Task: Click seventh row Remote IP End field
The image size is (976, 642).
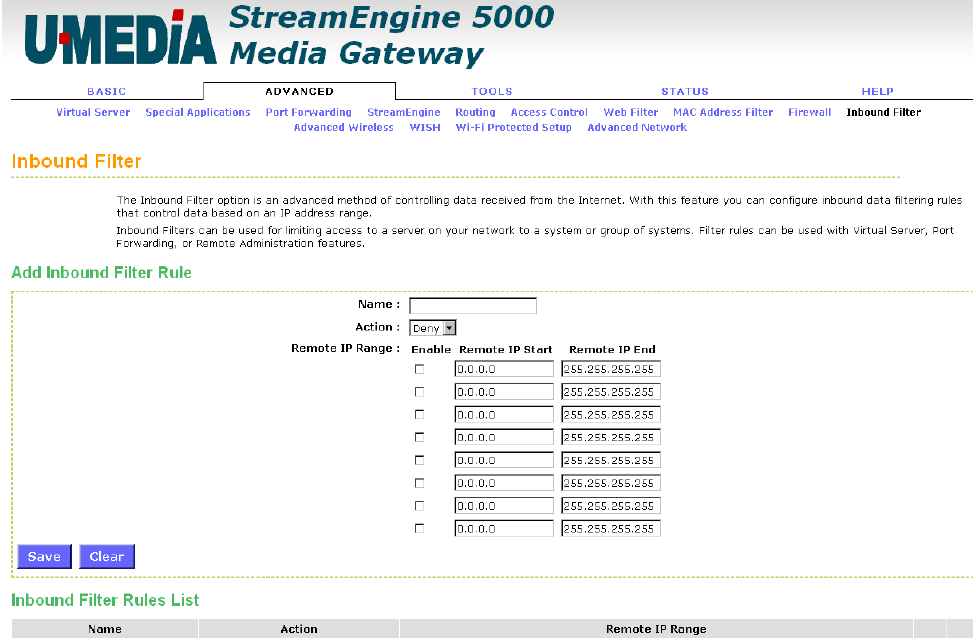Action: click(x=611, y=506)
